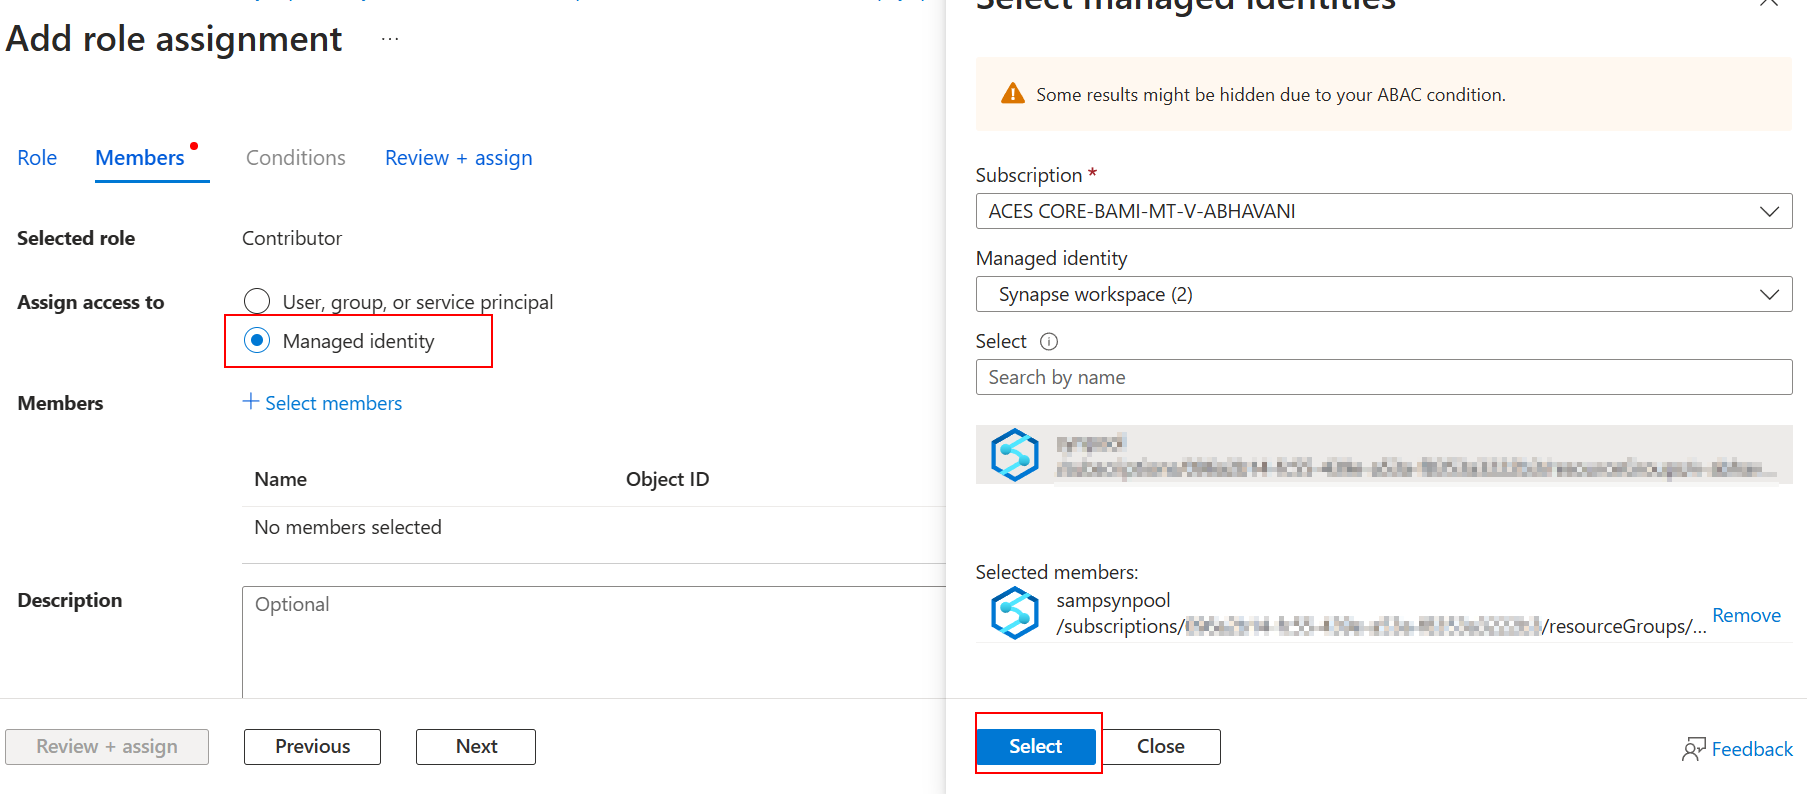
Task: Click the Search by name field
Action: pos(1383,377)
